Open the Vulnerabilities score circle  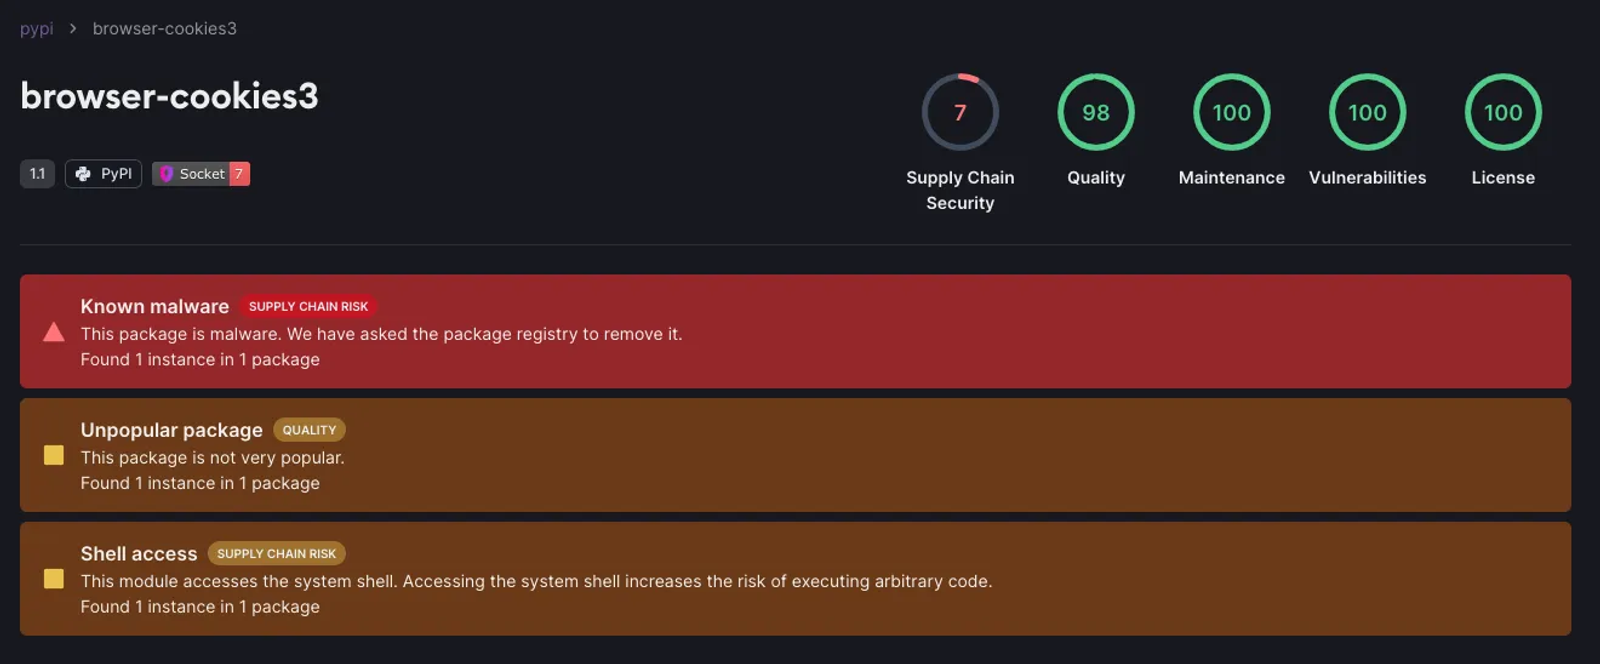(x=1367, y=112)
